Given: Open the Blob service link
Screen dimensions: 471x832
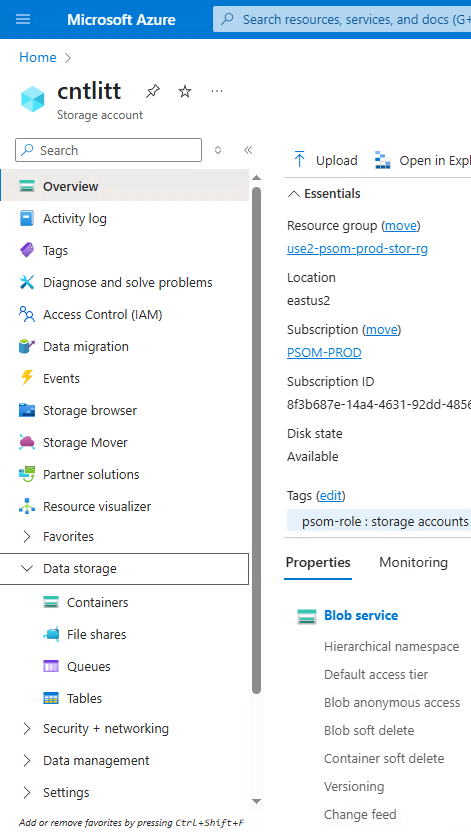Looking at the screenshot, I should tap(361, 616).
